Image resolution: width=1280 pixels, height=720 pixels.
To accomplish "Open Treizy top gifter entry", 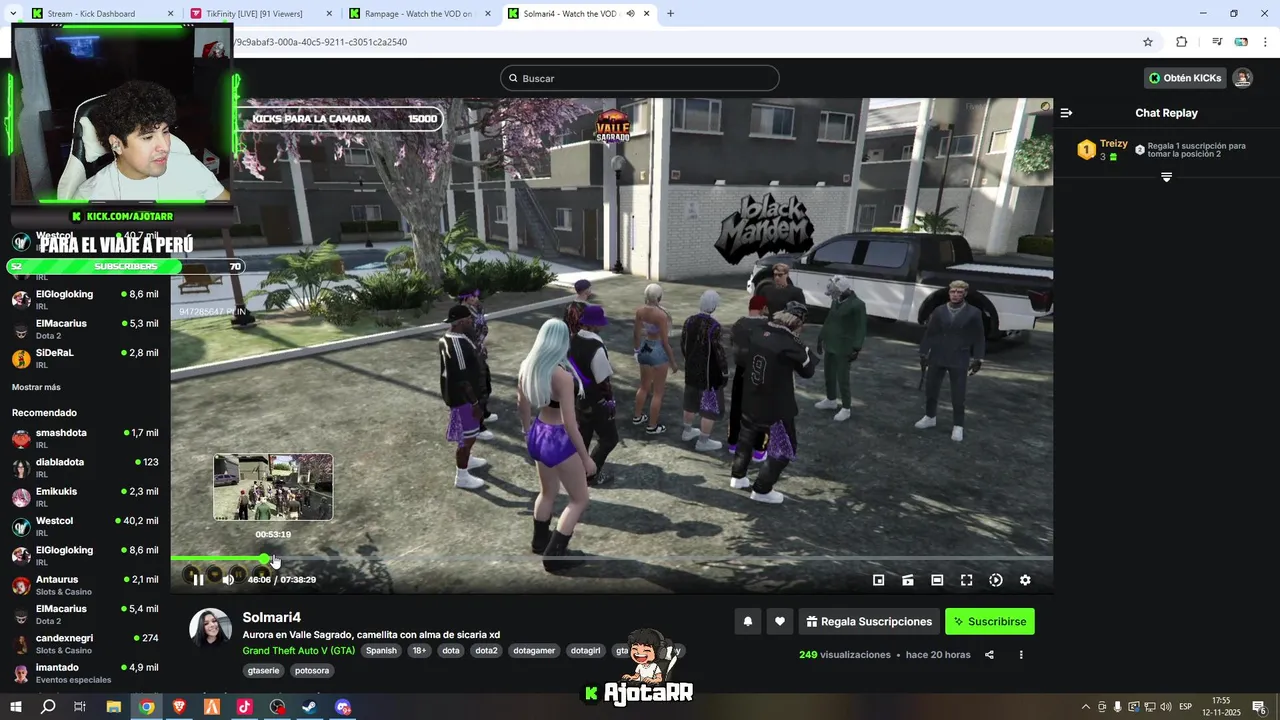I will (1102, 150).
